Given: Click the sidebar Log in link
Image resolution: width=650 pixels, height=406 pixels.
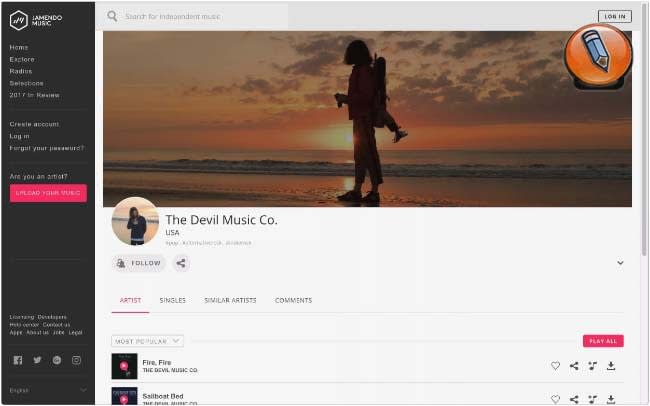Looking at the screenshot, I should pos(19,136).
